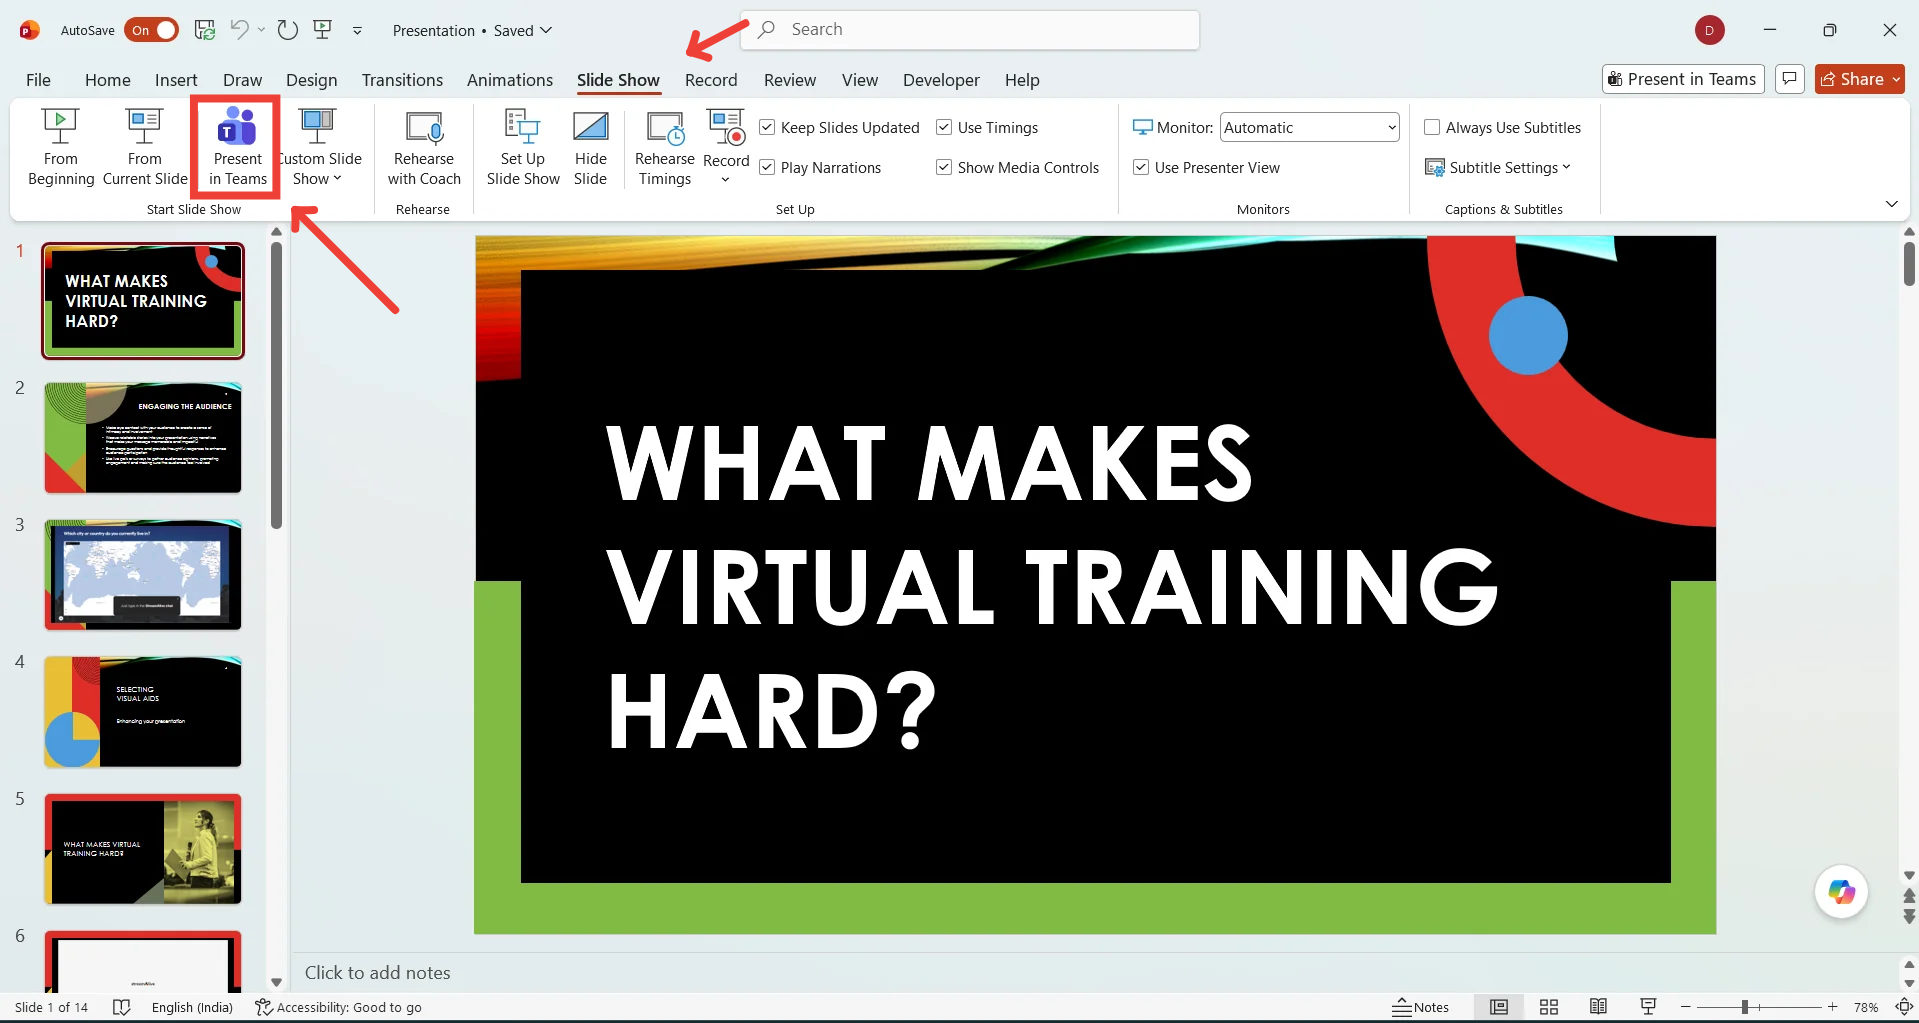
Task: Switch to Reading View icon
Action: coord(1598,1007)
